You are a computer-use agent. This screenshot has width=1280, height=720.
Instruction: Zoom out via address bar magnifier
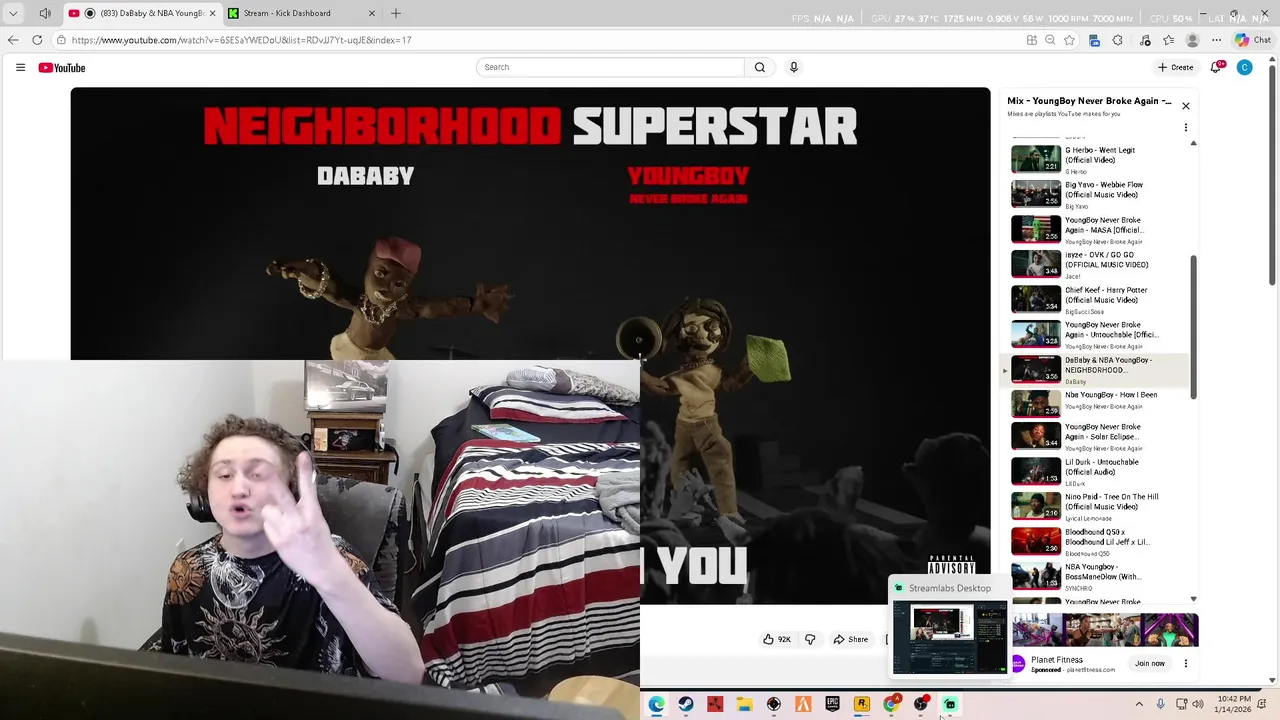click(1050, 40)
